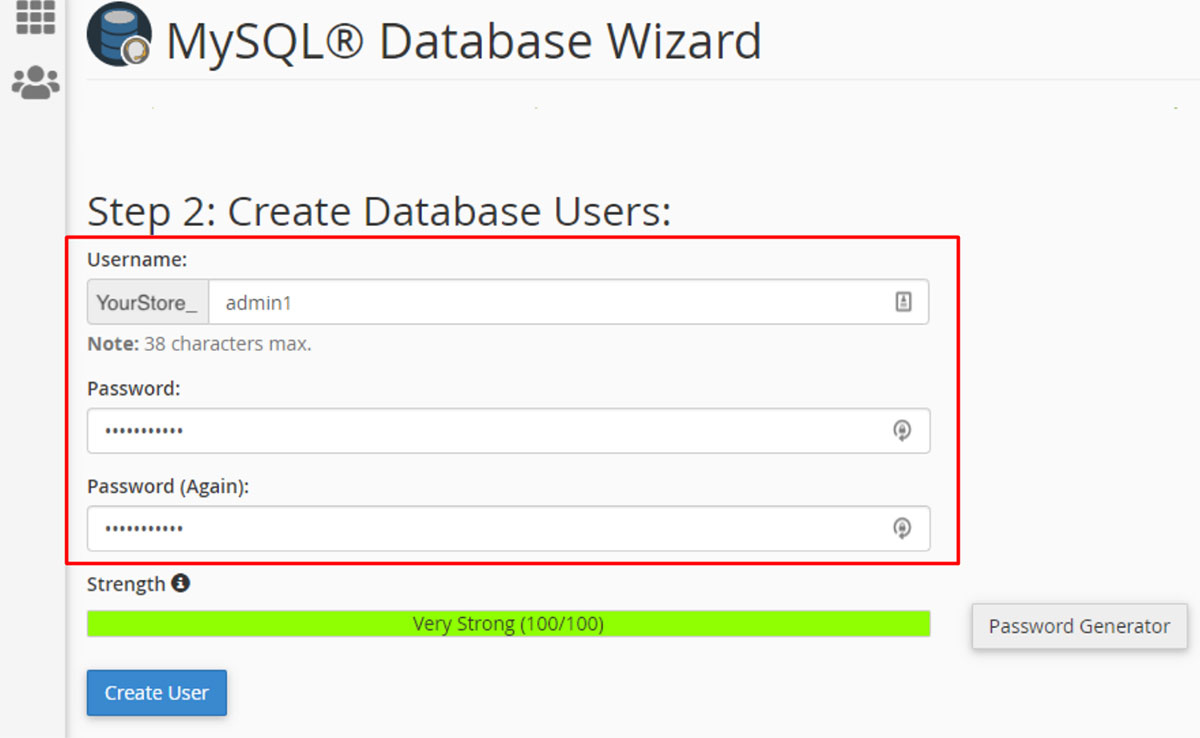Click the Step 2: Create Database Users heading
Image resolution: width=1200 pixels, height=738 pixels.
(379, 212)
